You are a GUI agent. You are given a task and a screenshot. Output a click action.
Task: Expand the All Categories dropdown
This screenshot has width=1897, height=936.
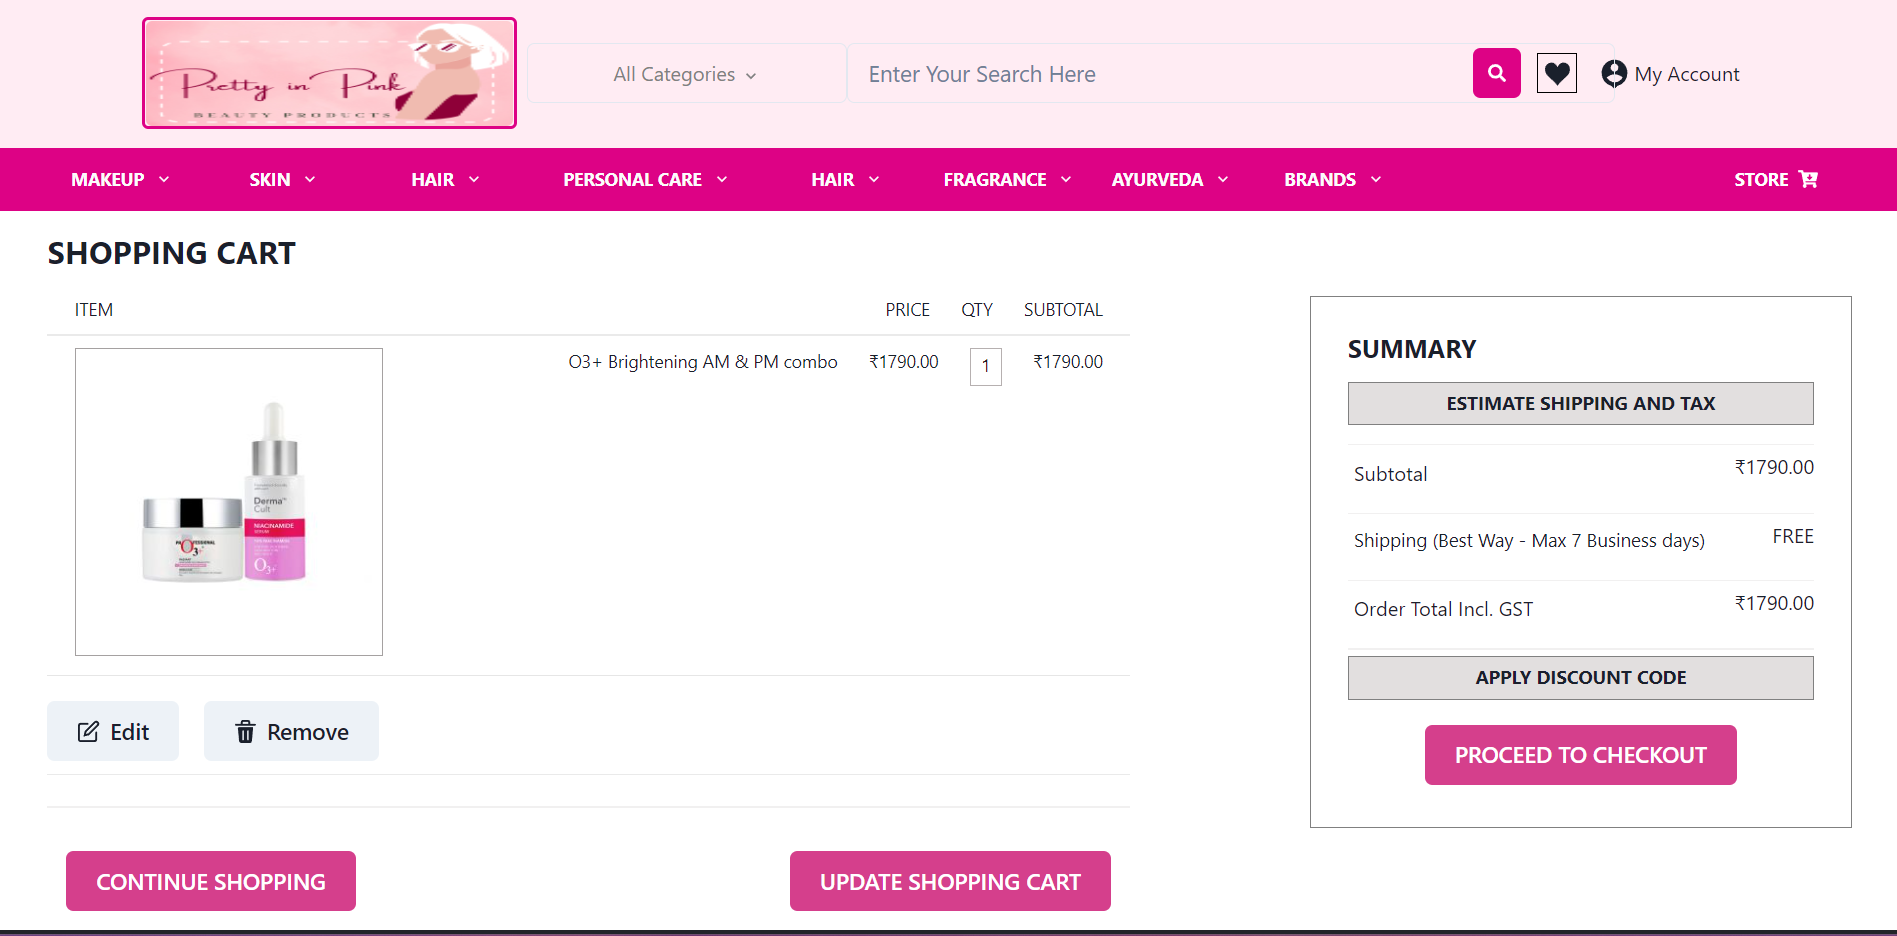pos(686,74)
